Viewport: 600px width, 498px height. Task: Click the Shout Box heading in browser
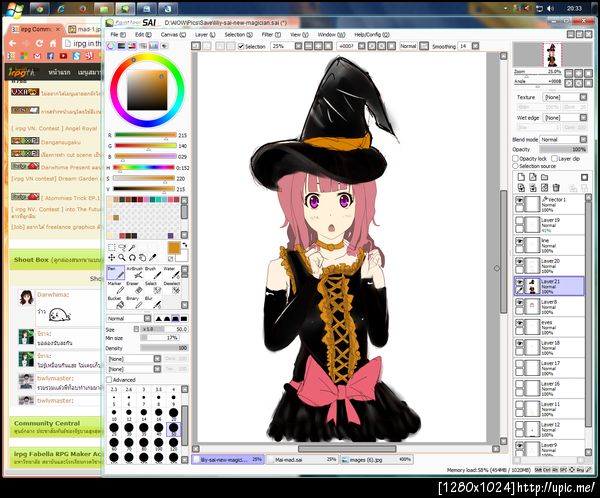tap(31, 260)
